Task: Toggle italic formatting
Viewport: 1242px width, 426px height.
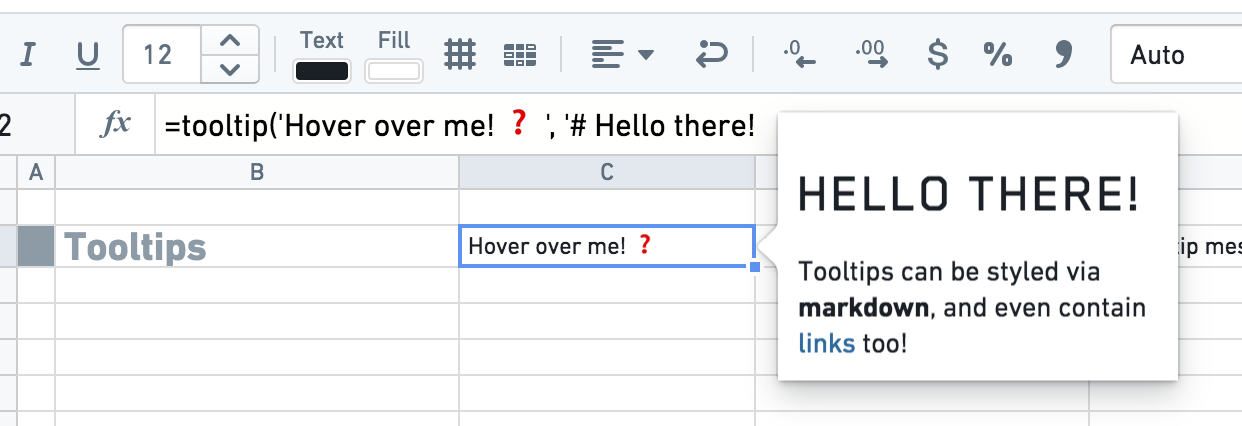Action: [28, 55]
